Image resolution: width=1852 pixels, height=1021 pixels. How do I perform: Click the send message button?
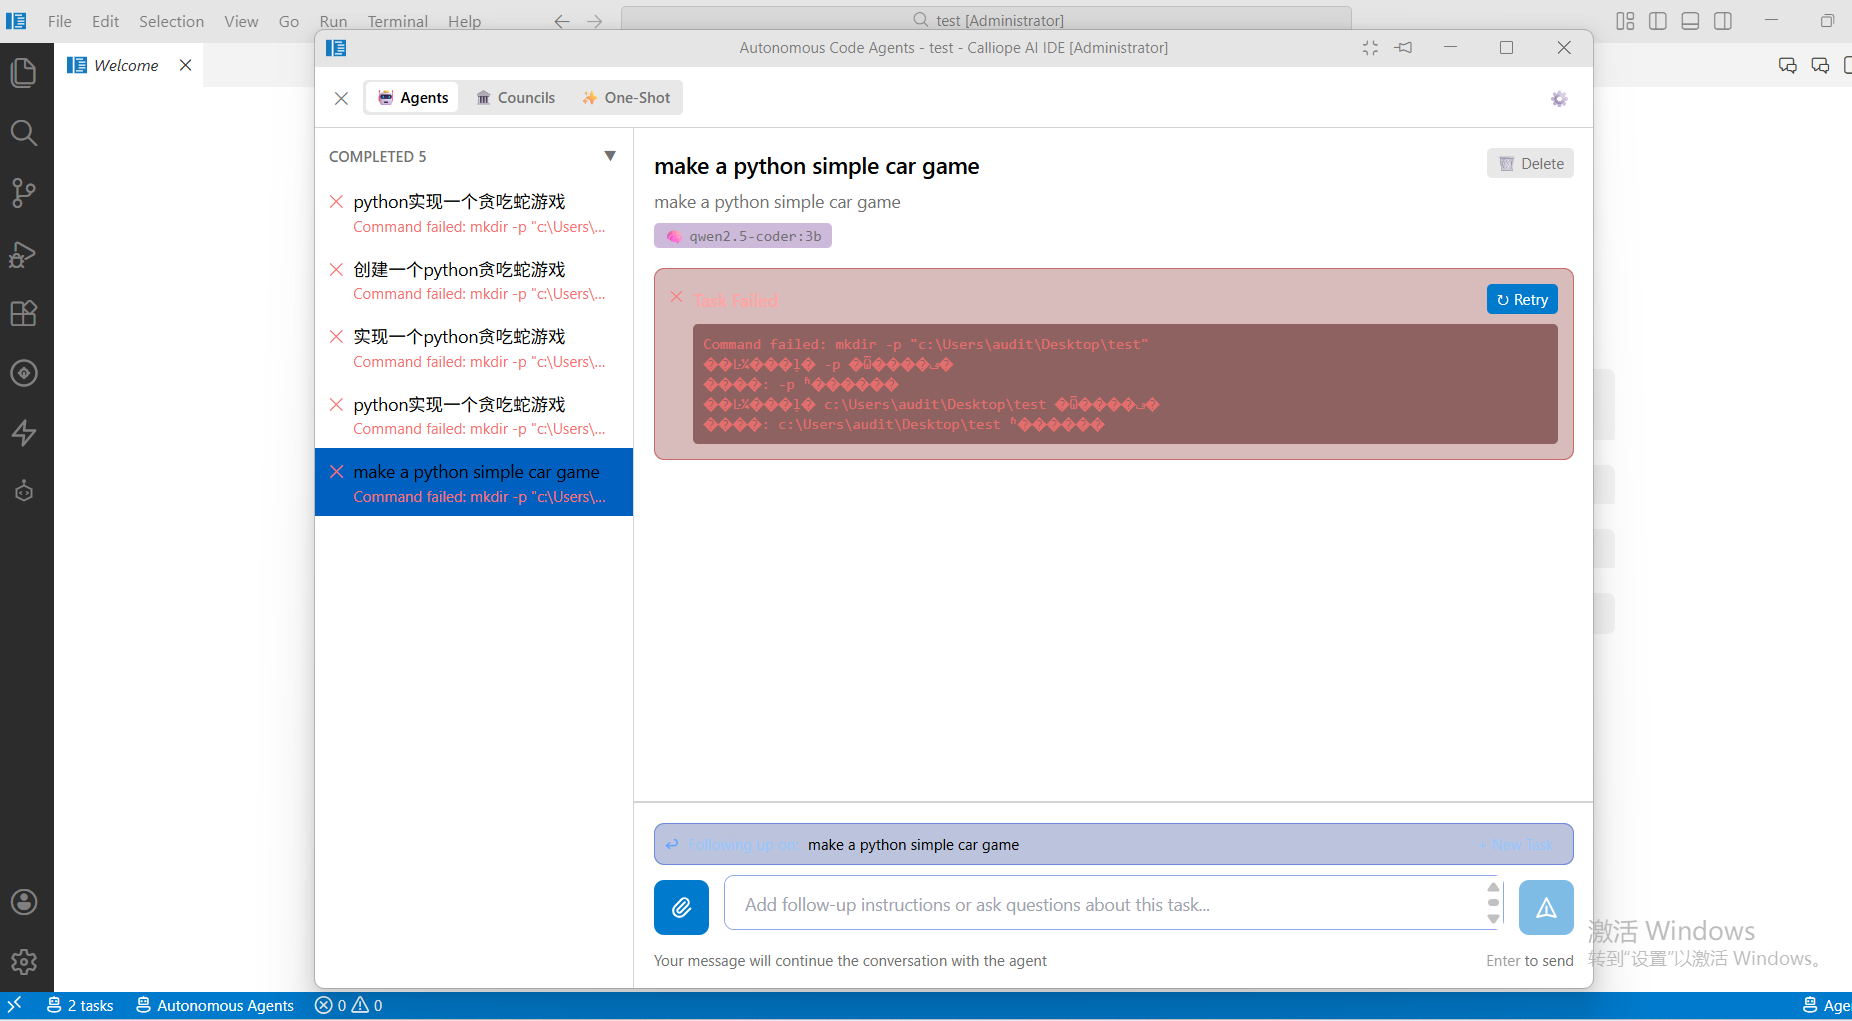tap(1546, 907)
